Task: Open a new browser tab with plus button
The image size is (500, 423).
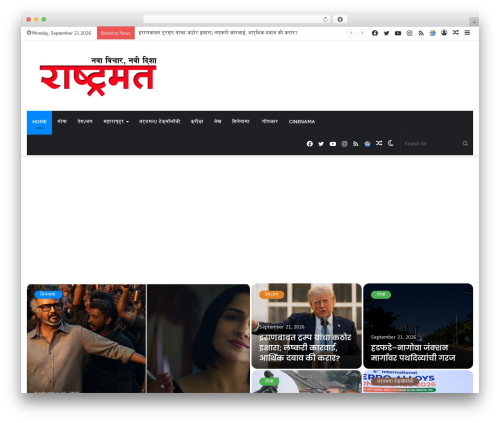Action: 474,22
